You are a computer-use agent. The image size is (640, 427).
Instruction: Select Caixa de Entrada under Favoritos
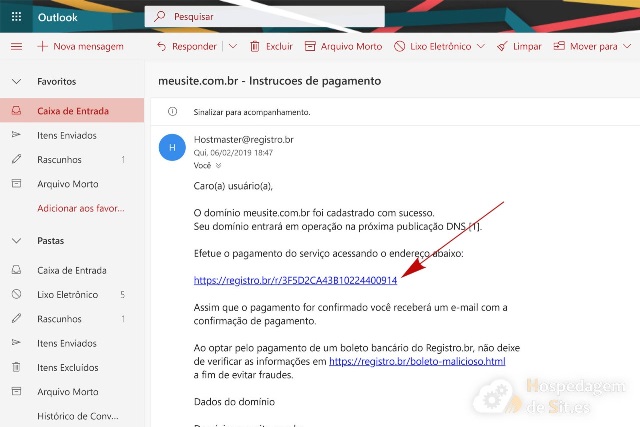pyautogui.click(x=72, y=111)
